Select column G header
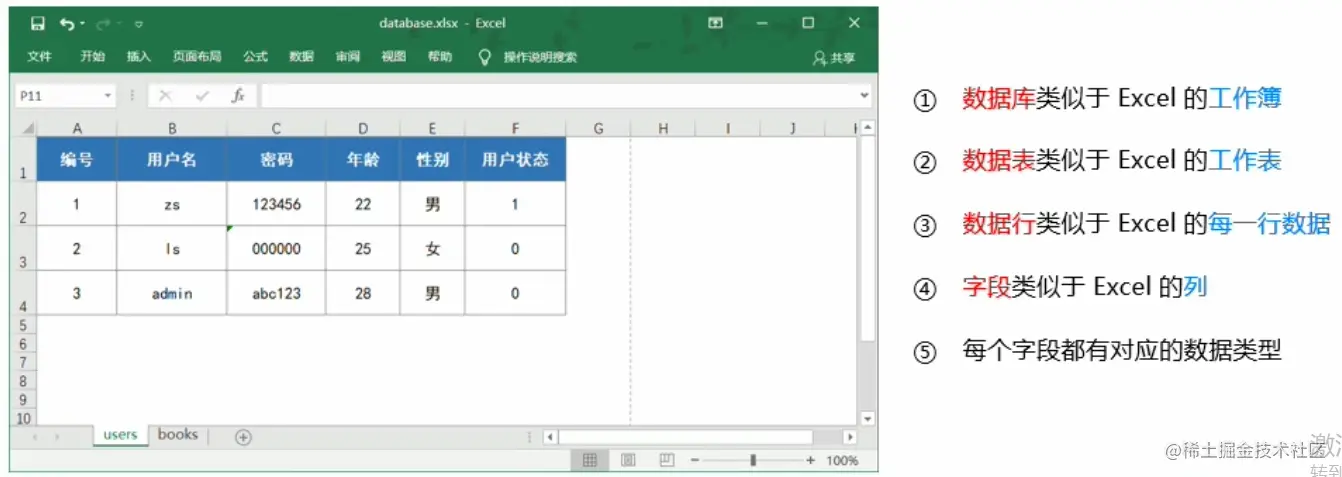Viewport: 1342px width, 477px height. pyautogui.click(x=598, y=128)
